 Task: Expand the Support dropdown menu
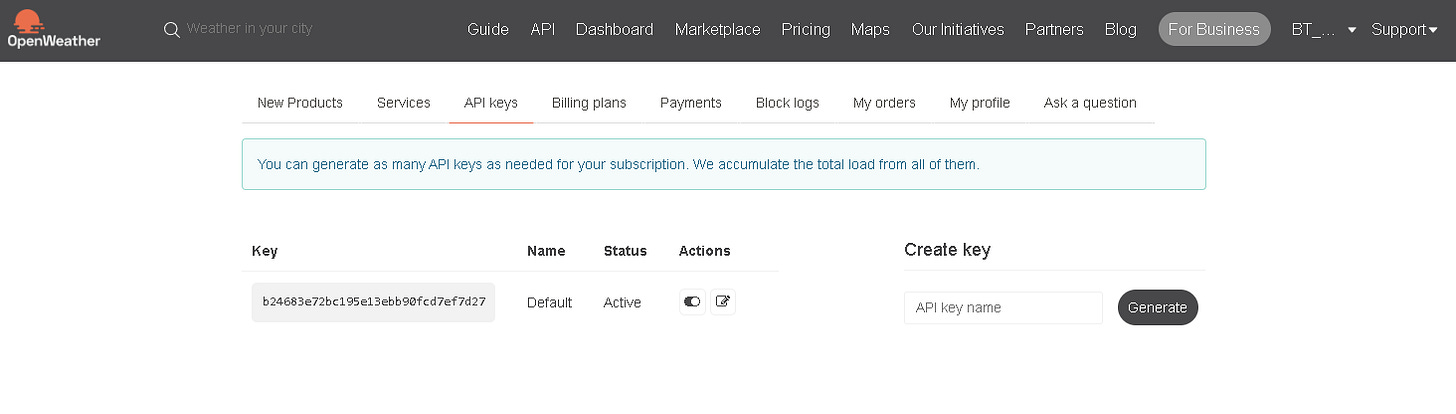(x=1405, y=29)
